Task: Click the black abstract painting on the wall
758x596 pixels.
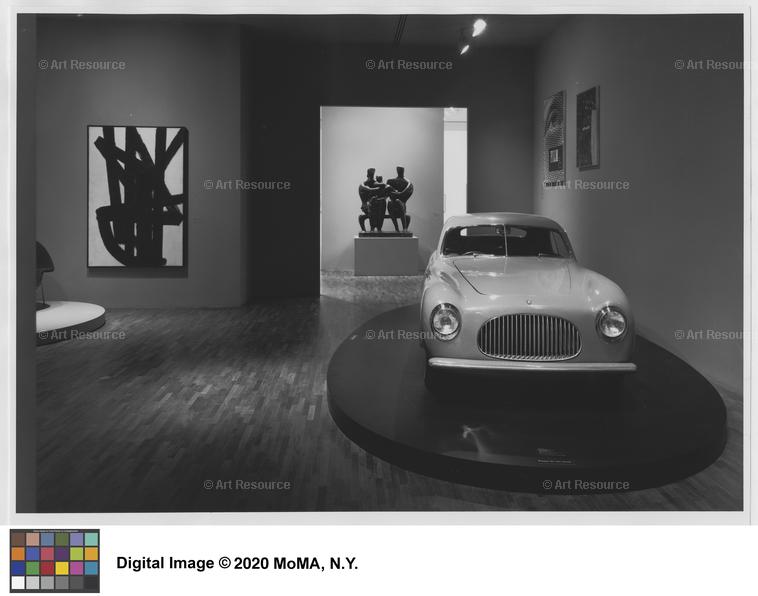Action: [x=137, y=196]
